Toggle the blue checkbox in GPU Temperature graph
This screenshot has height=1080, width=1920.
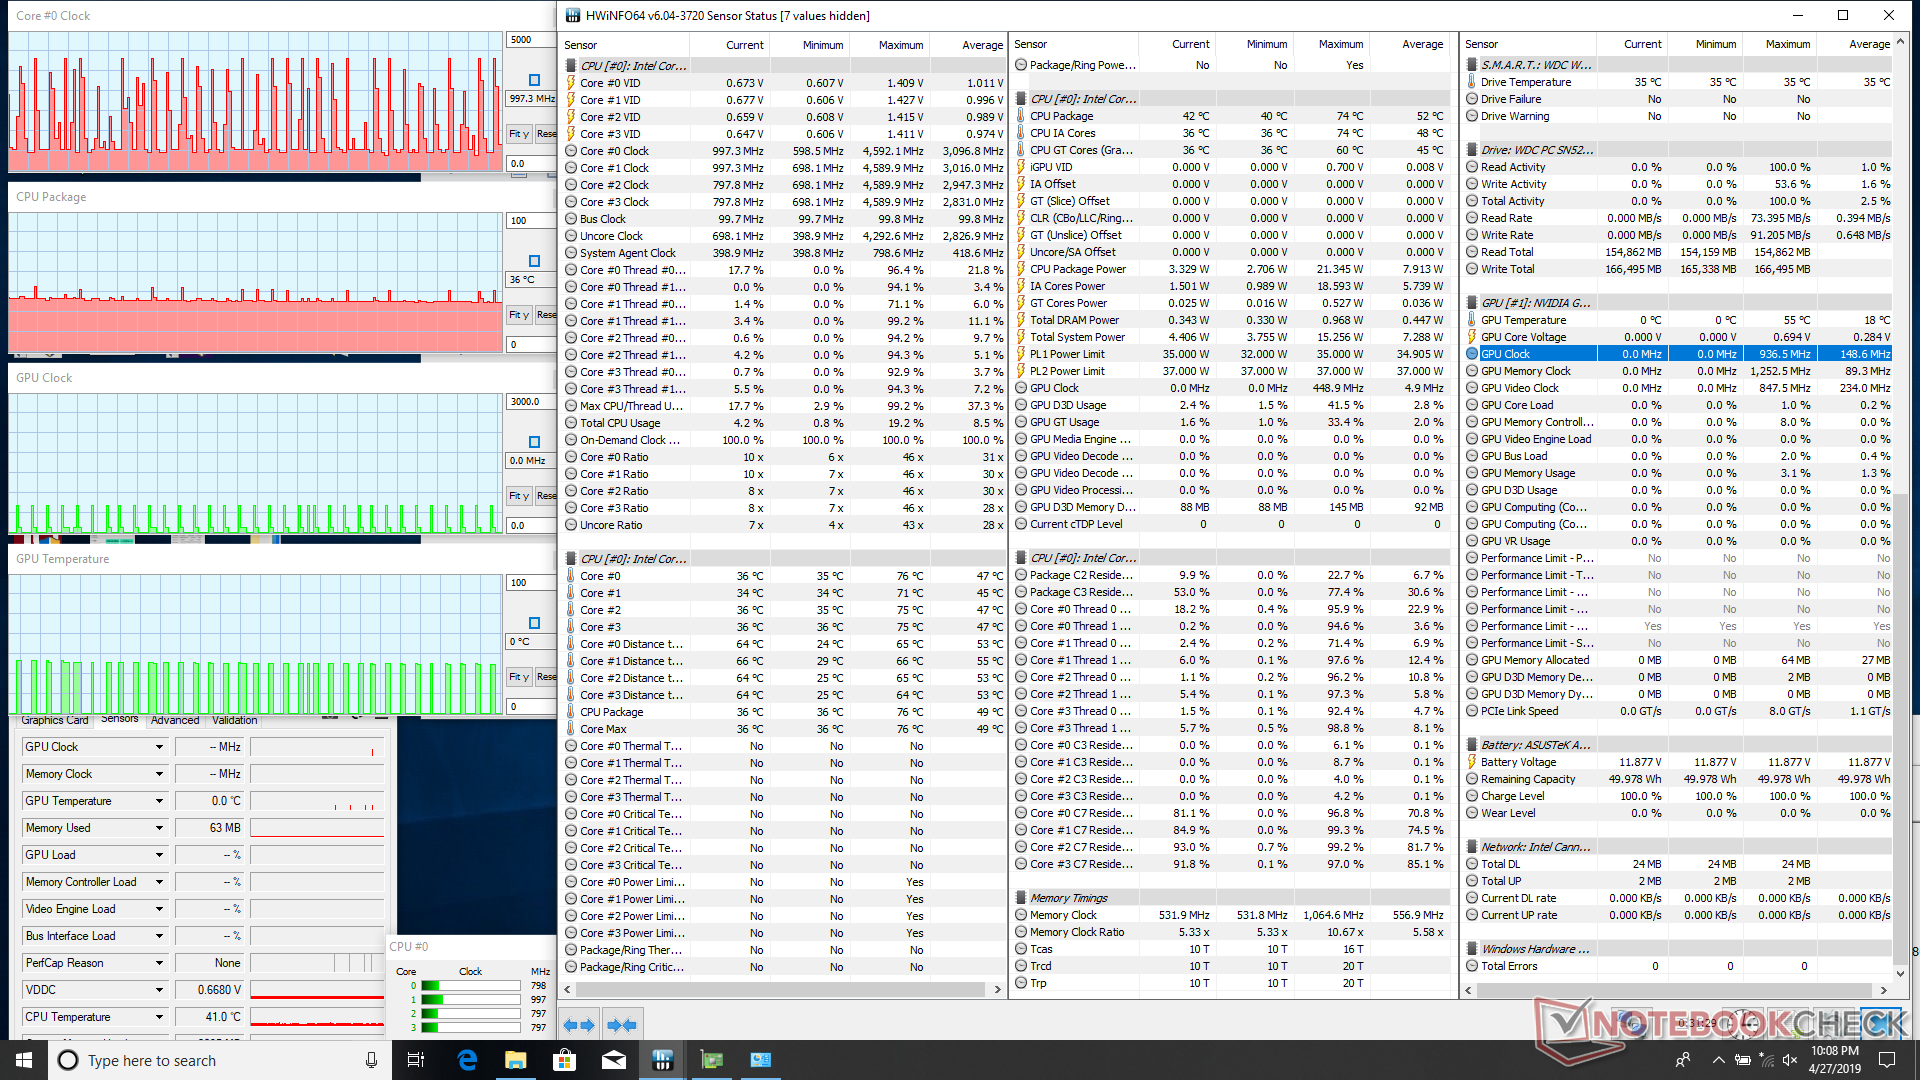coord(534,623)
